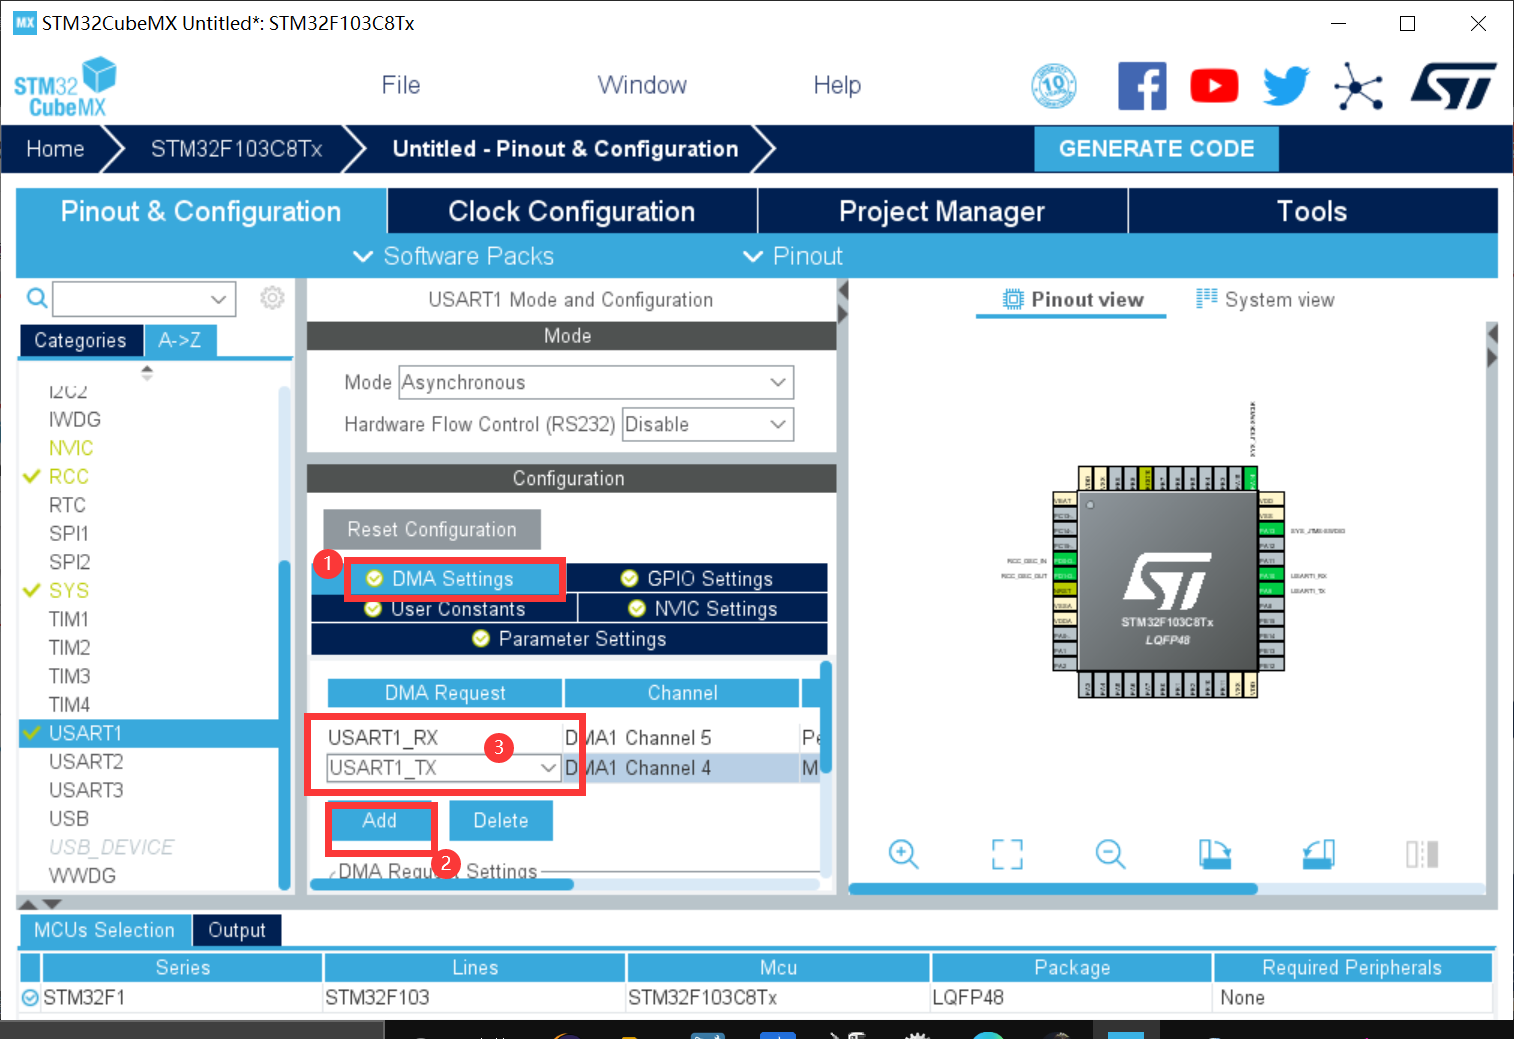Go to the Home breadcrumb
1514x1039 pixels.
tap(55, 149)
